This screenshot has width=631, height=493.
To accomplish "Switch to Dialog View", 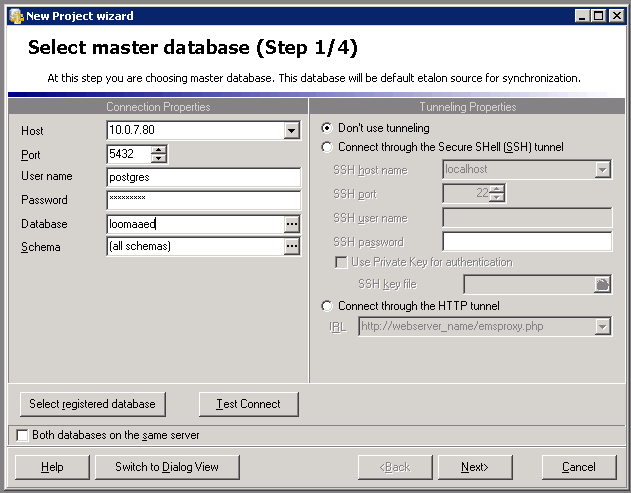I will [167, 467].
